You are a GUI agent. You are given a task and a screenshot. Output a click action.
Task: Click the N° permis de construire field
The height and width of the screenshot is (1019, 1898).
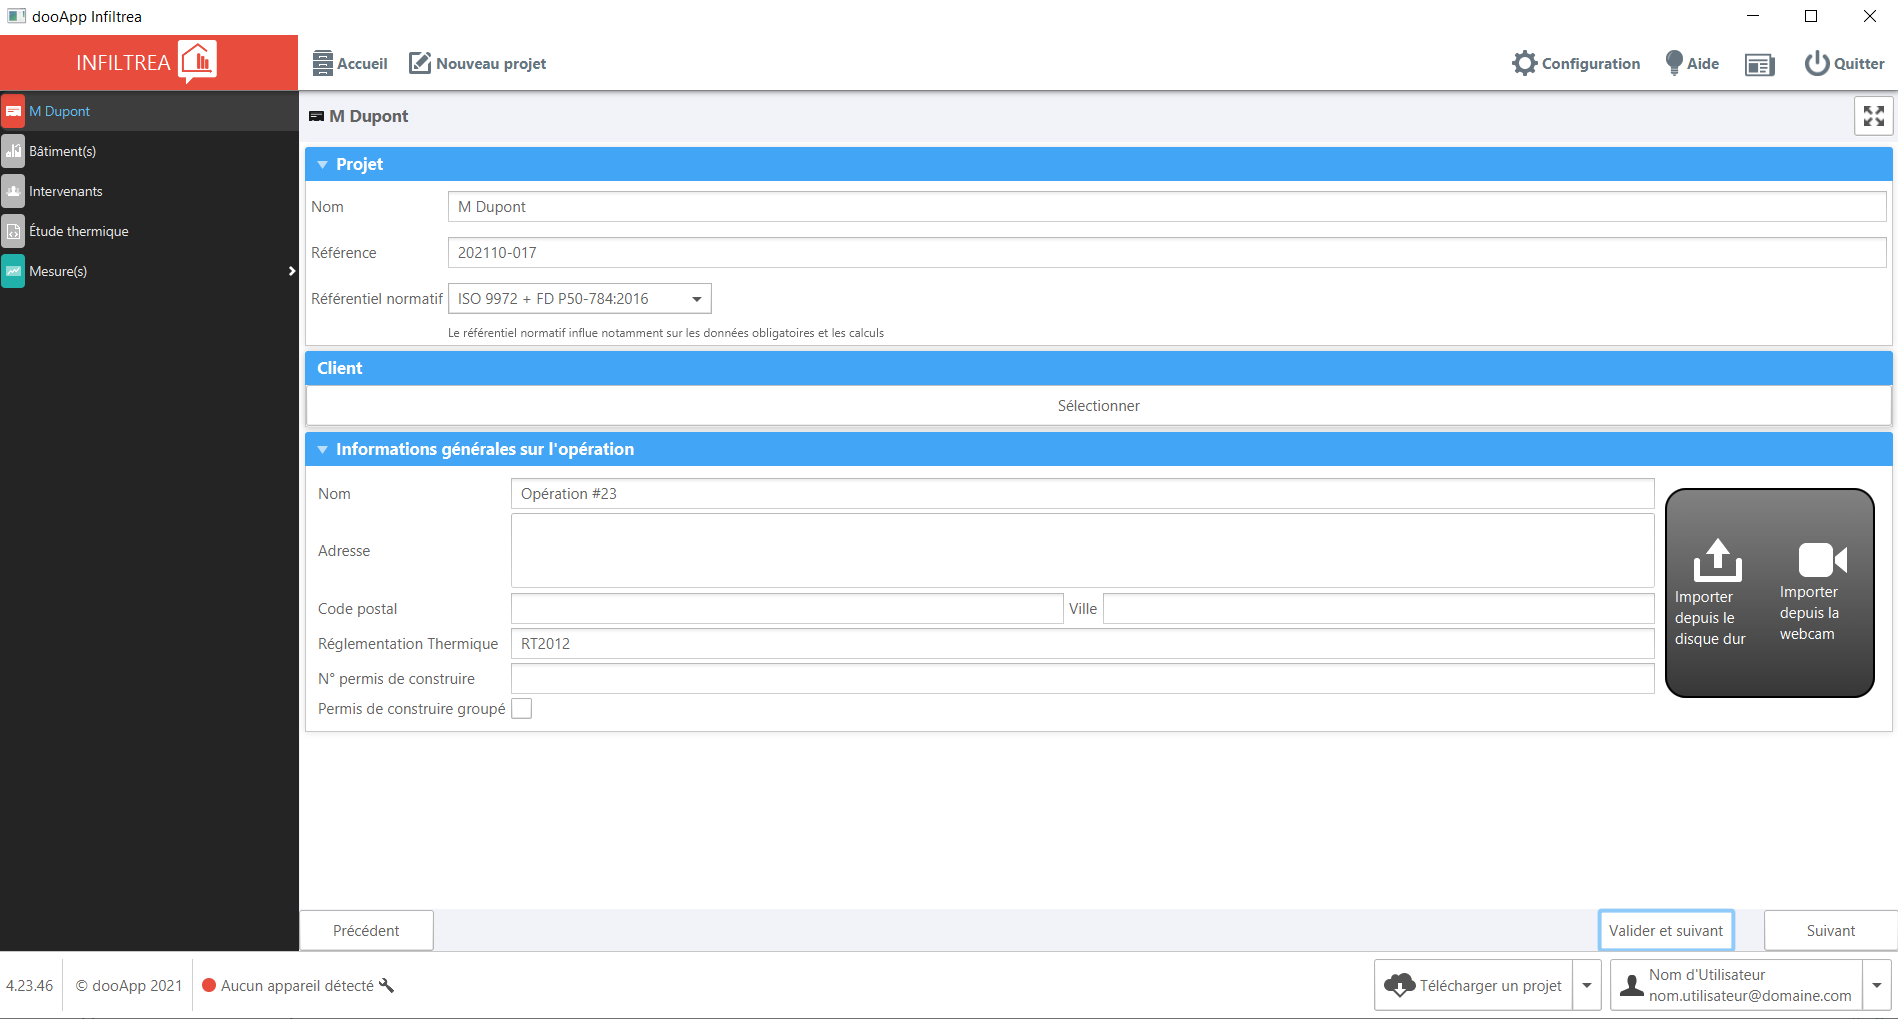pos(1083,679)
